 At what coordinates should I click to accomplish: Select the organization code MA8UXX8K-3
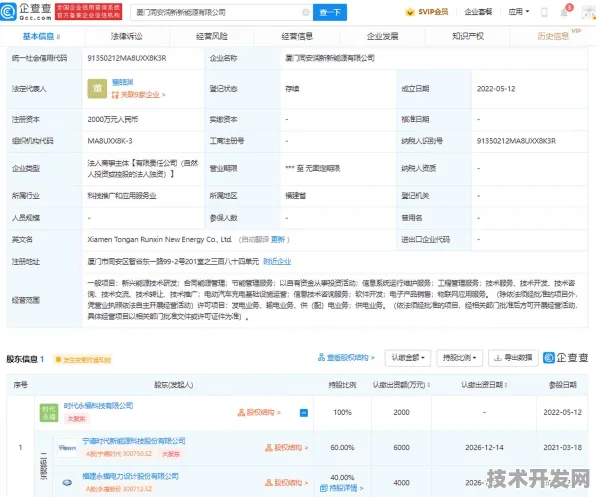(x=110, y=141)
